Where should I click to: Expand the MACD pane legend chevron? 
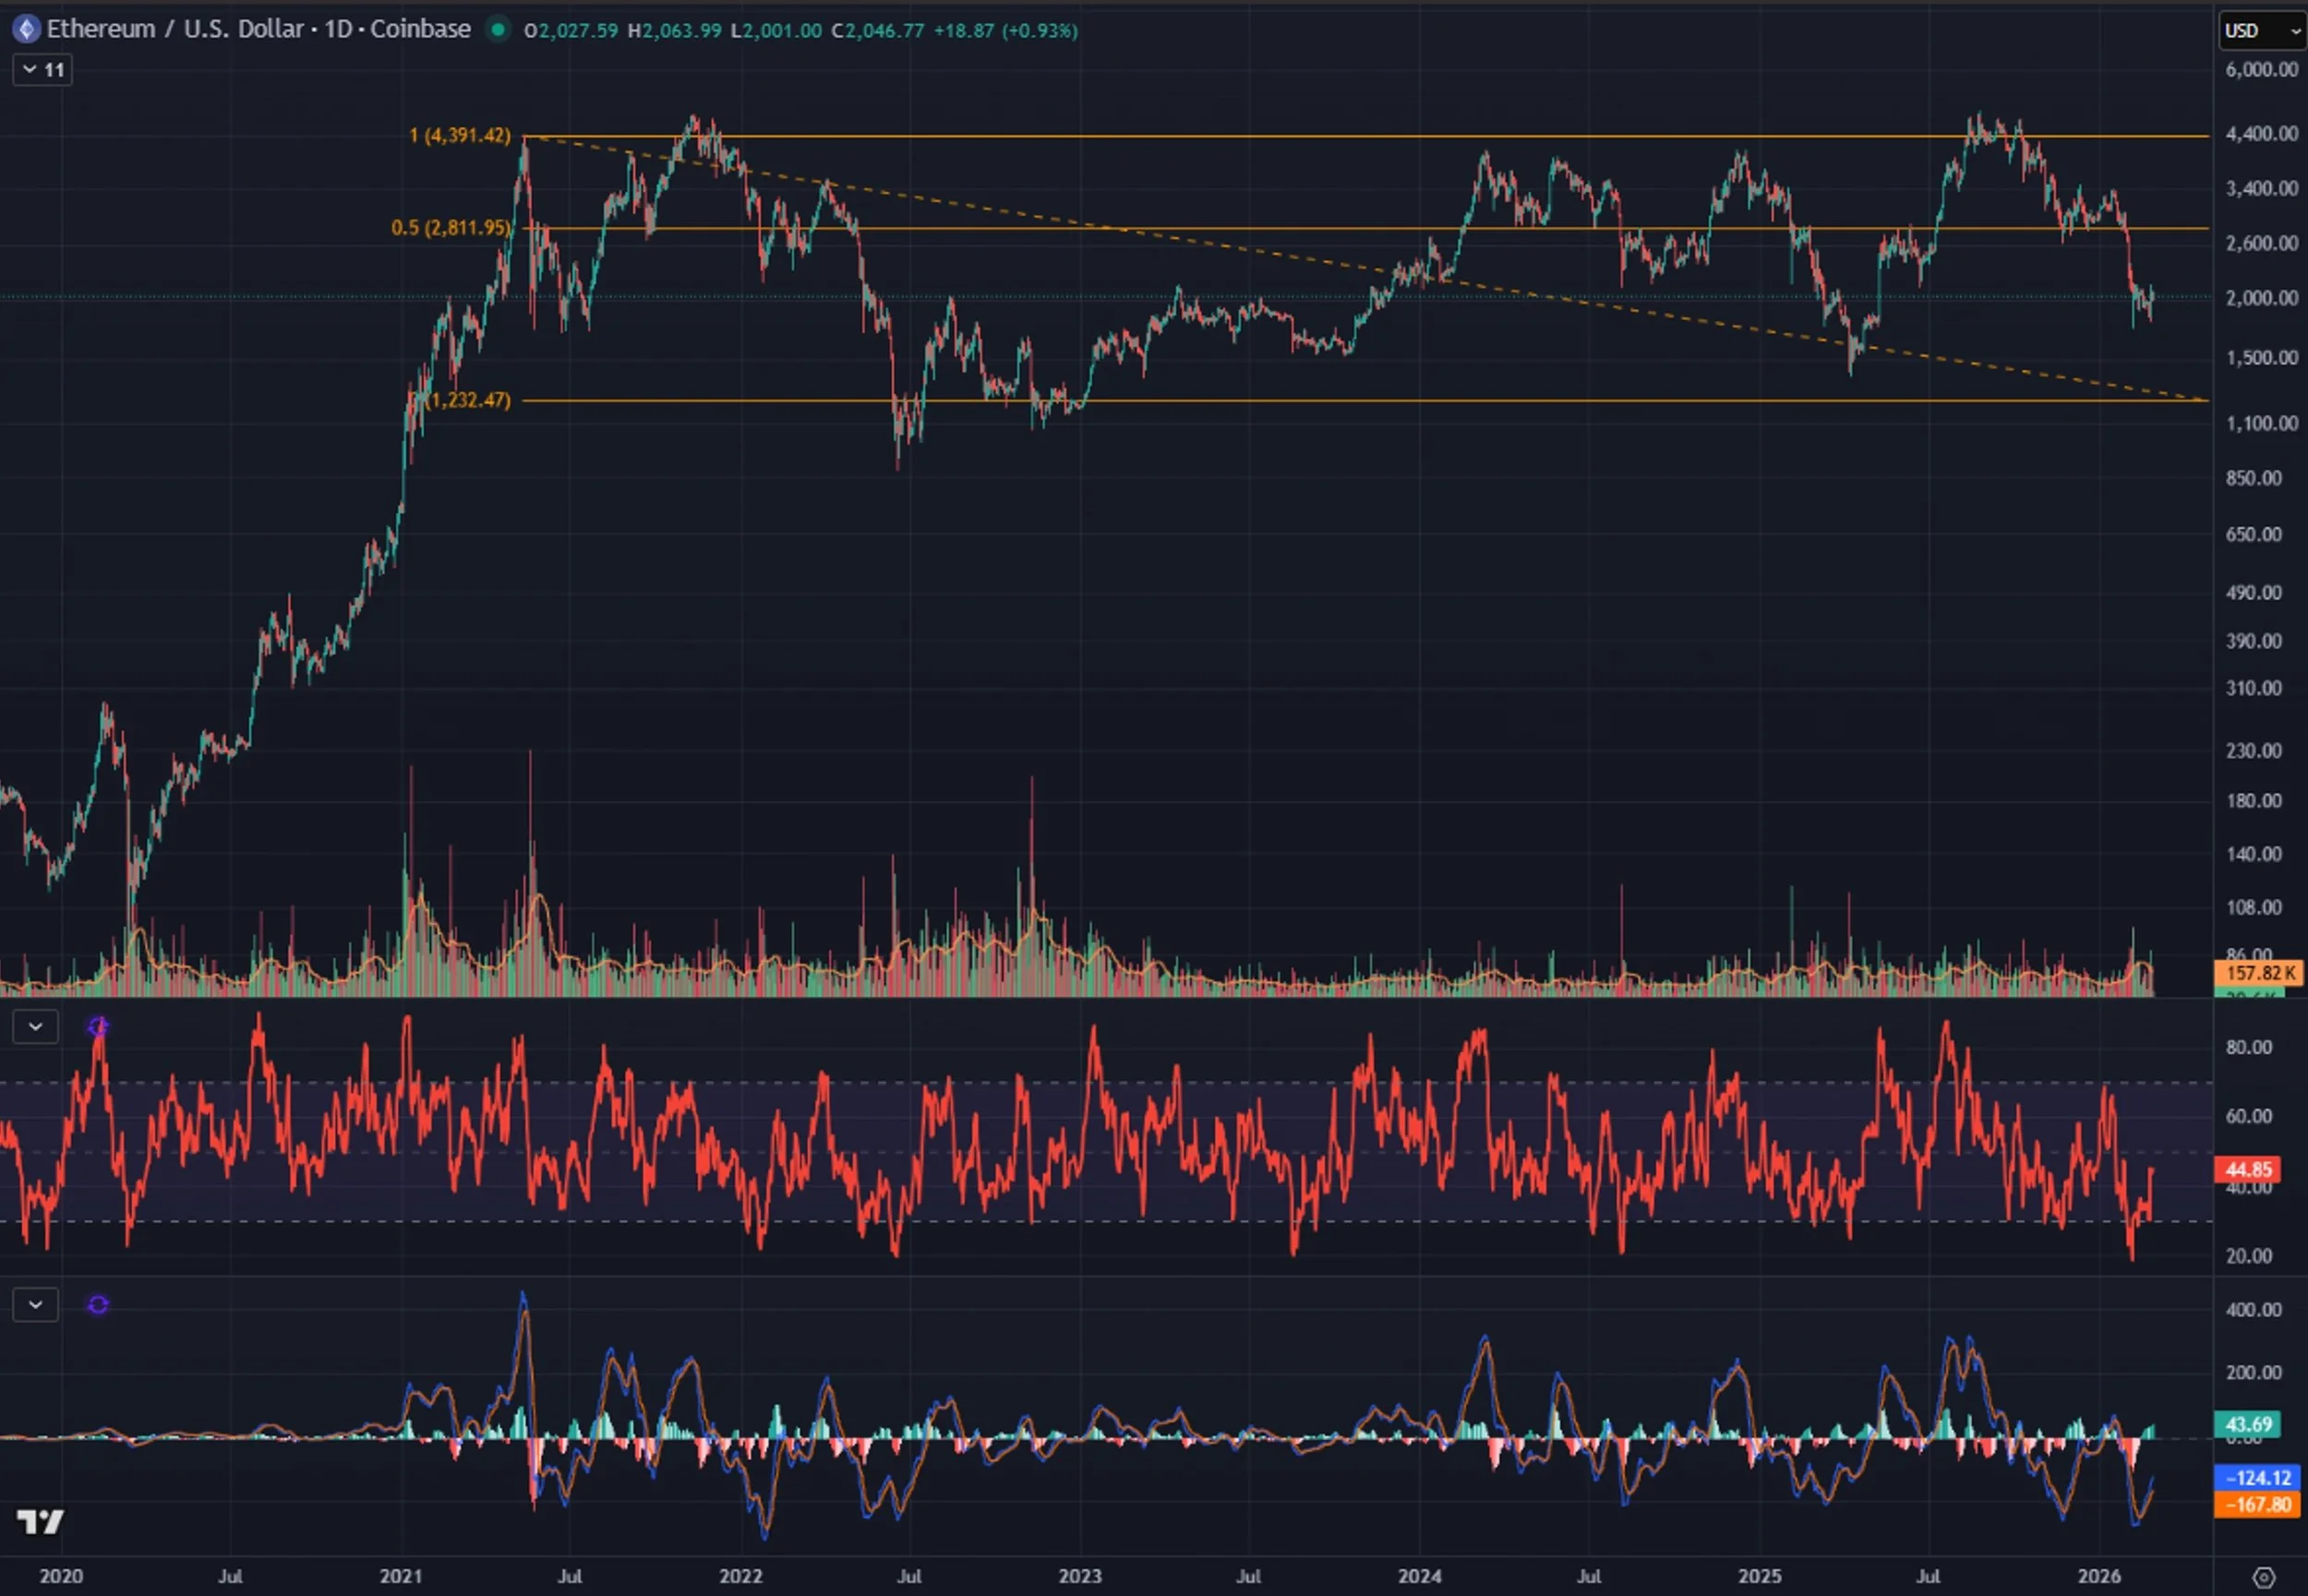35,1305
